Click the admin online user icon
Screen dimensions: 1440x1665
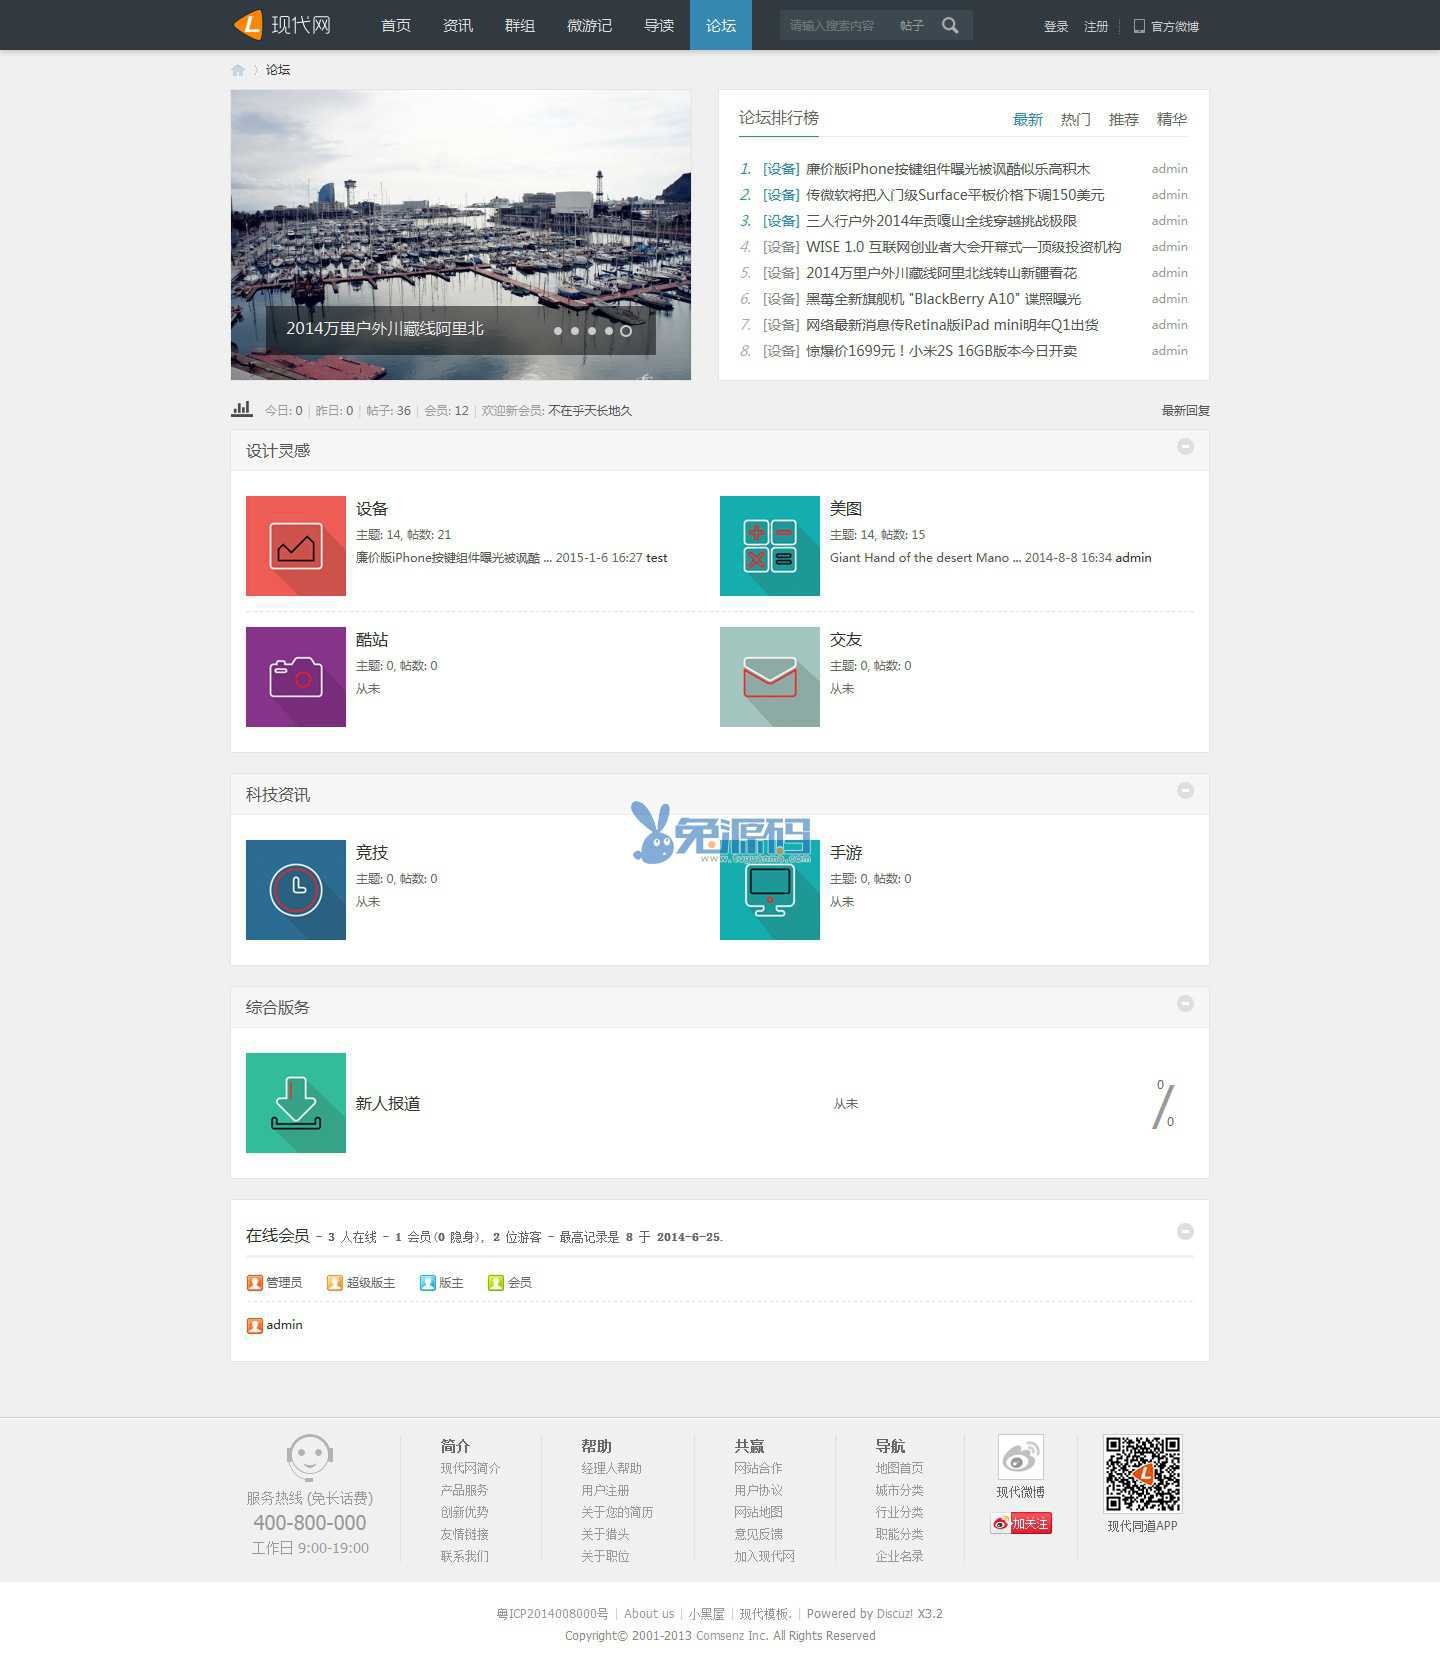255,1325
